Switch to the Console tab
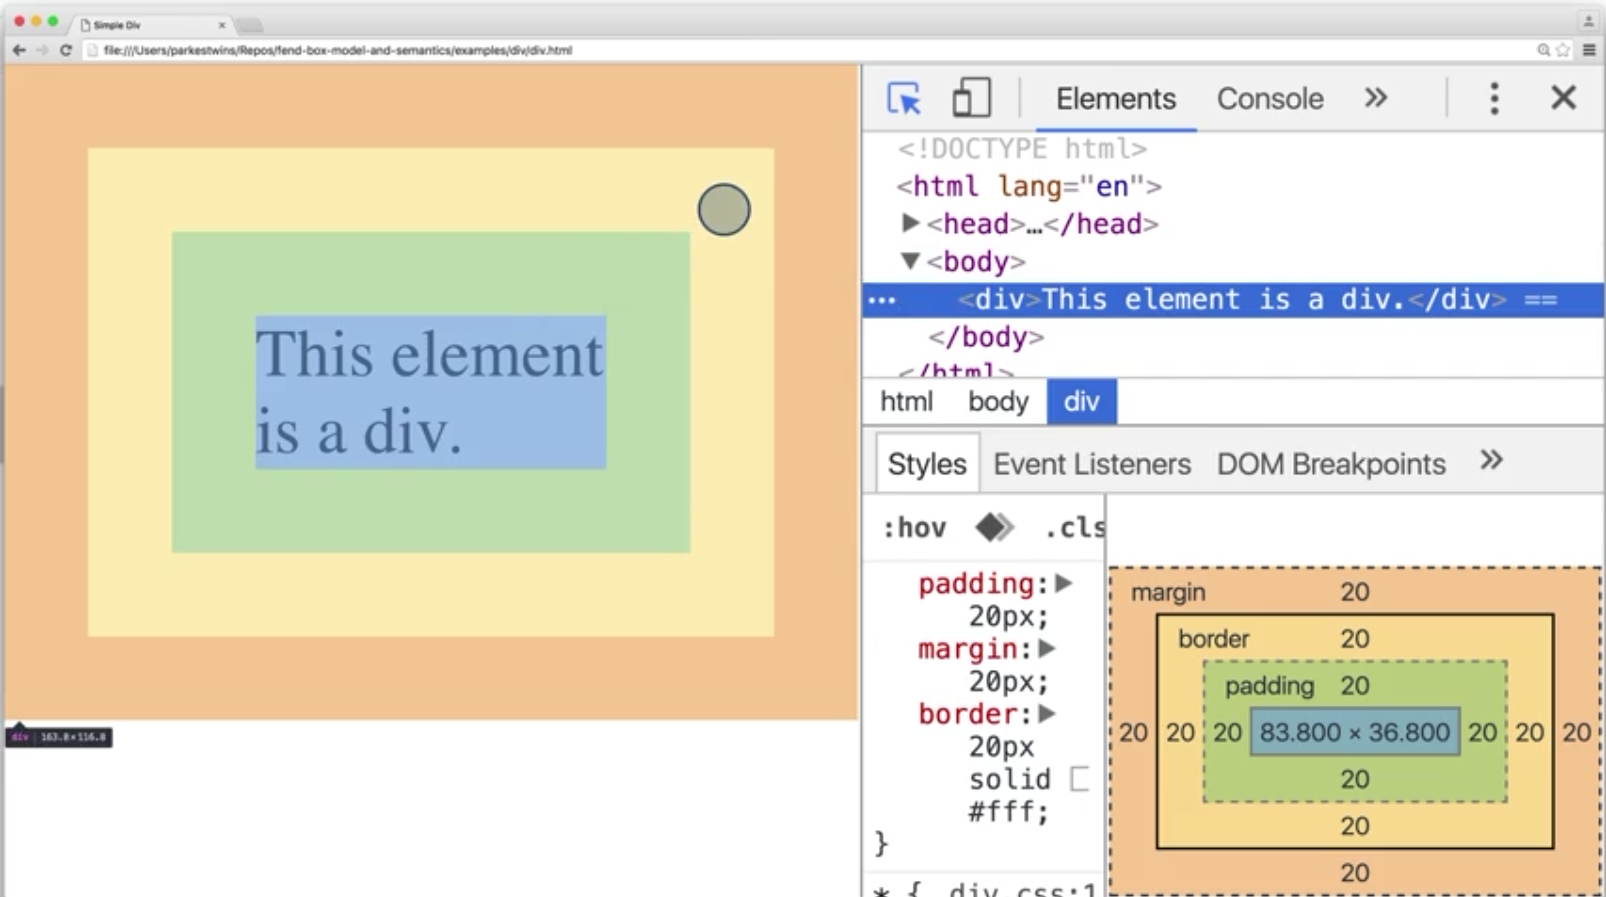The image size is (1606, 897). [x=1270, y=98]
